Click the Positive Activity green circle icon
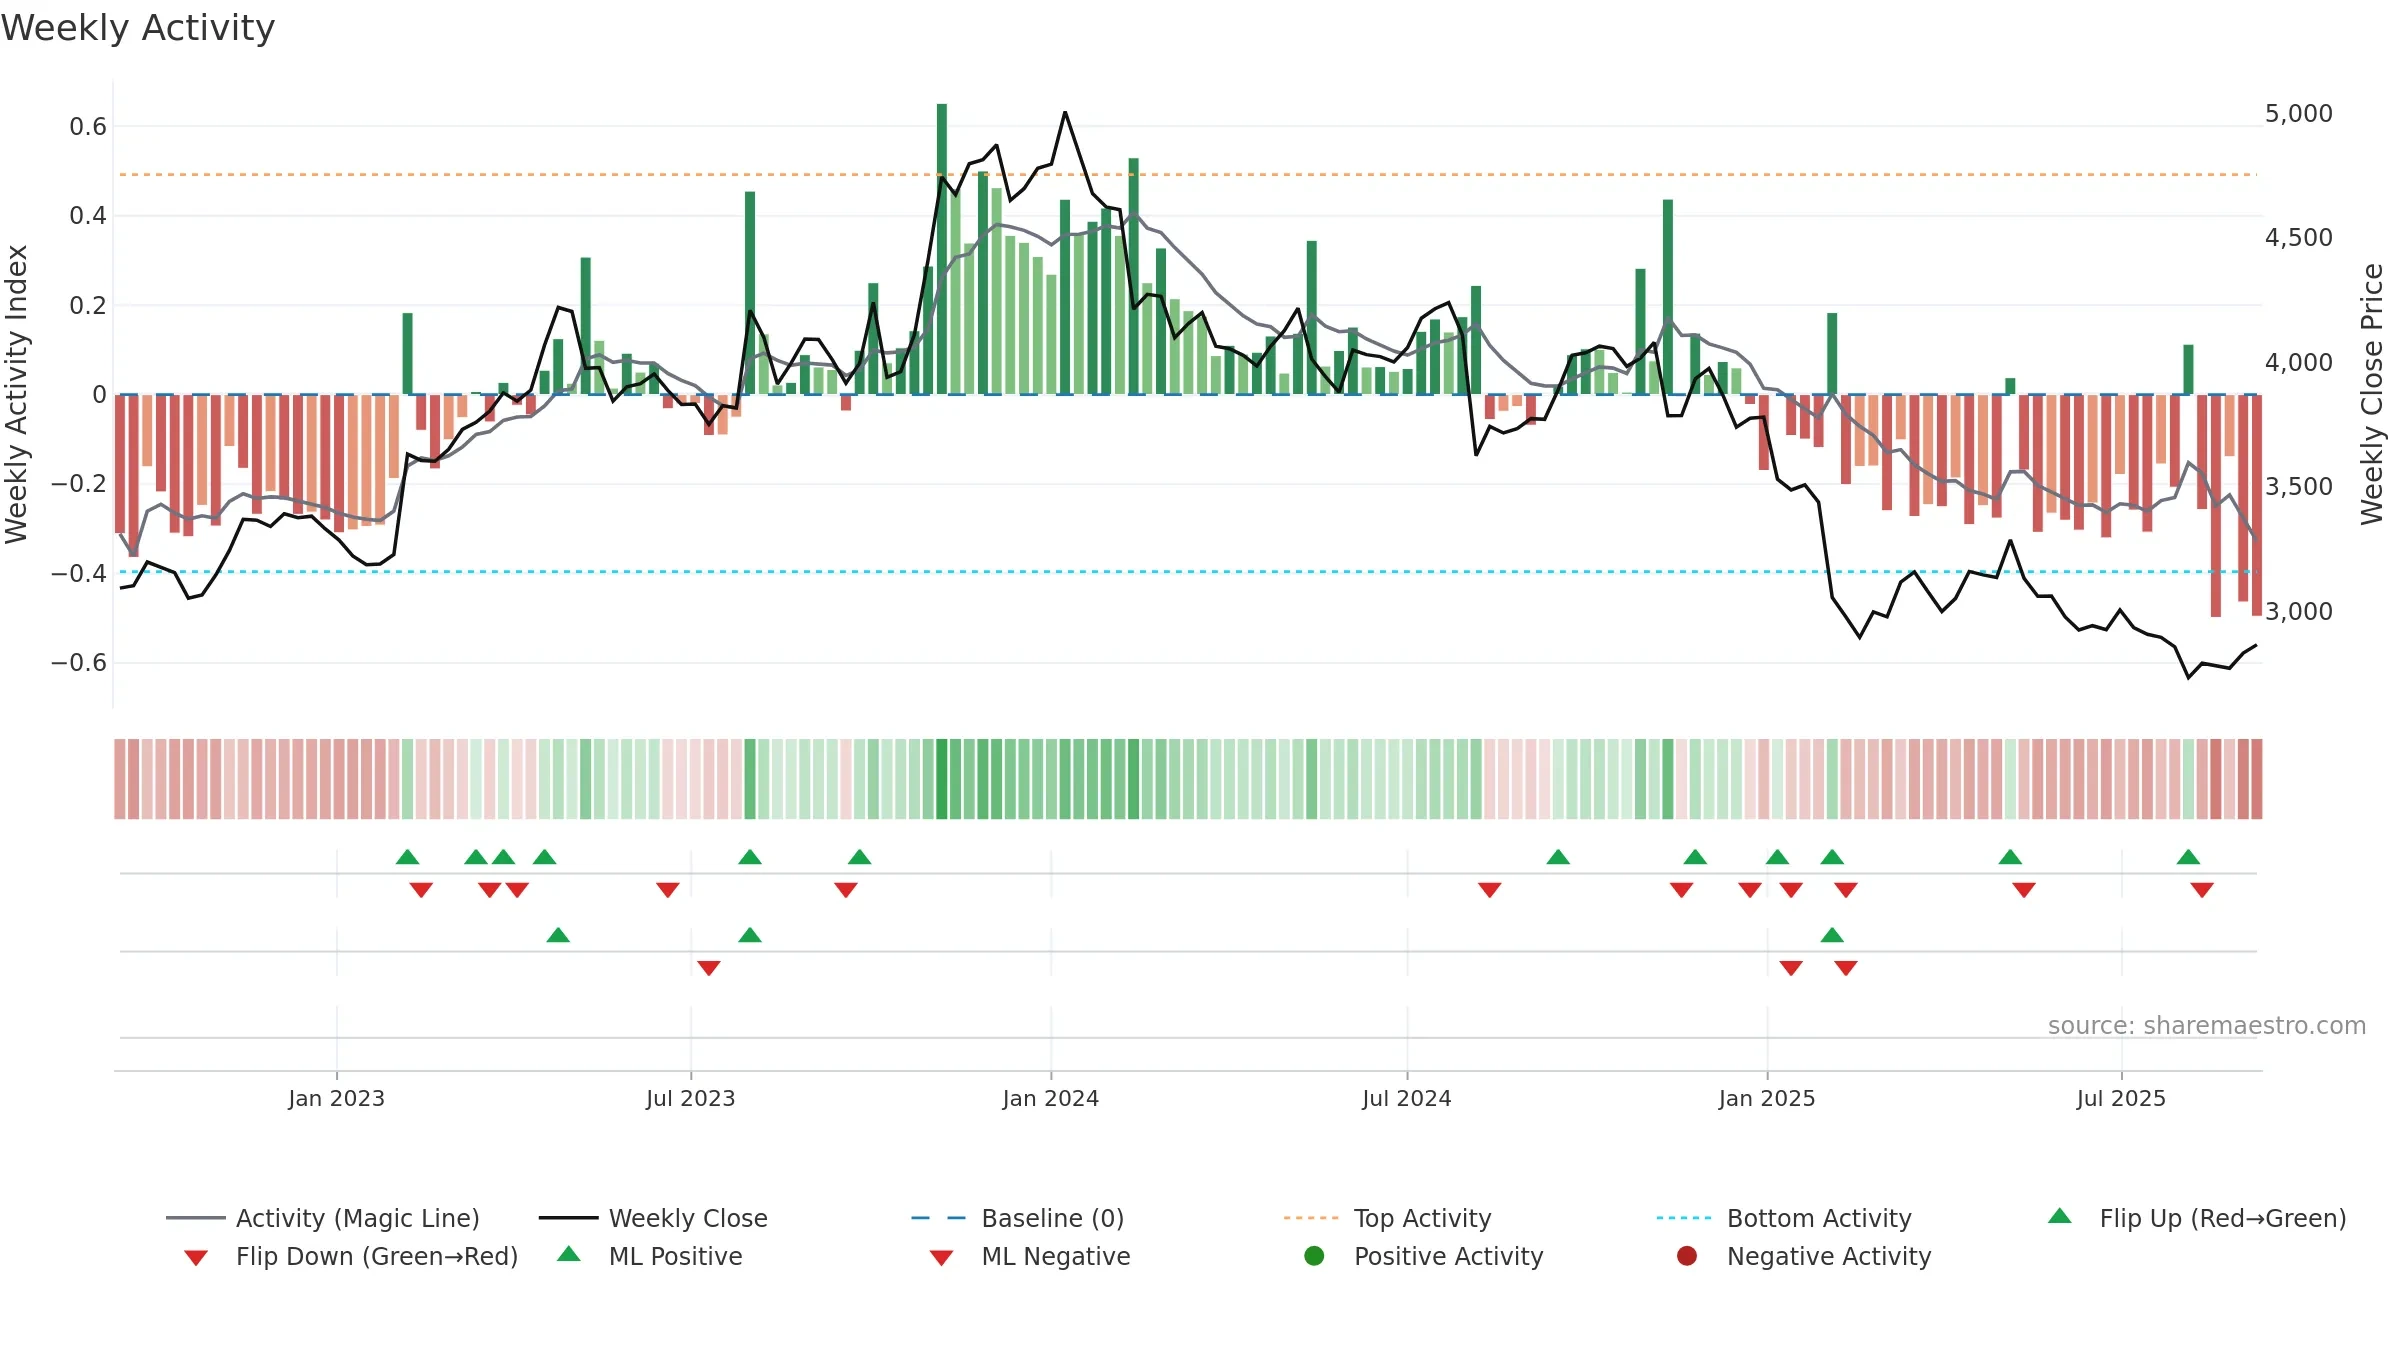The height and width of the screenshot is (1350, 2400). (1314, 1256)
